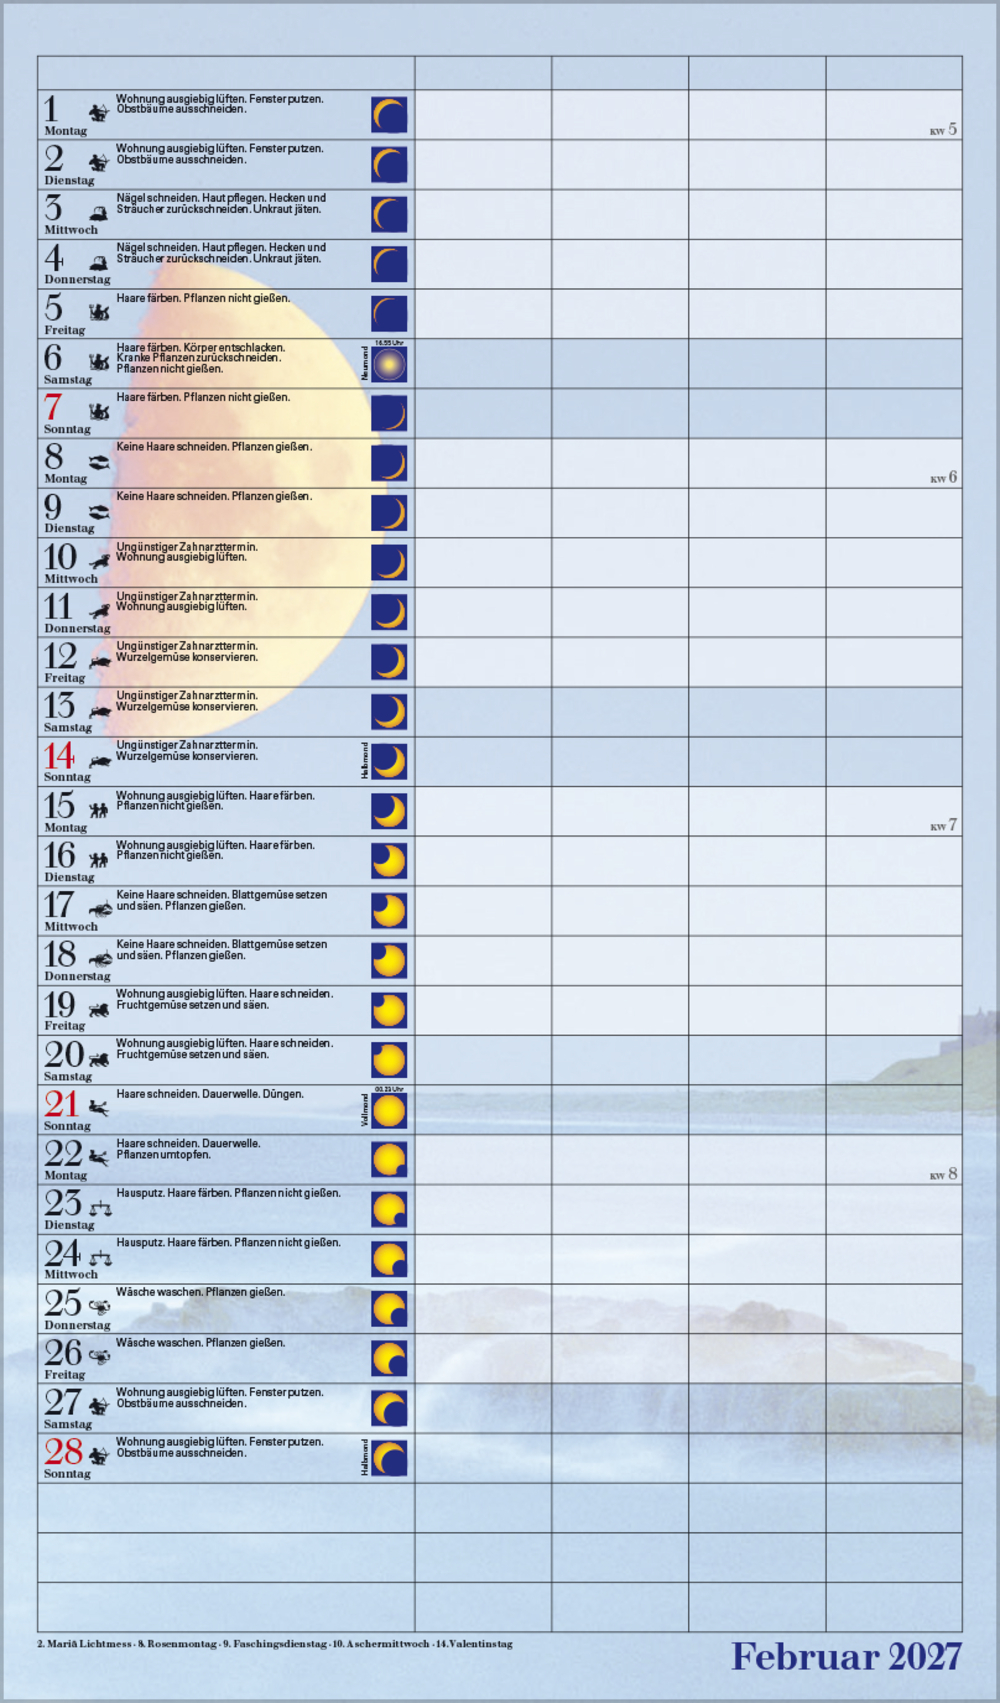
Task: Click the new moon icon on February 6
Action: tap(389, 365)
